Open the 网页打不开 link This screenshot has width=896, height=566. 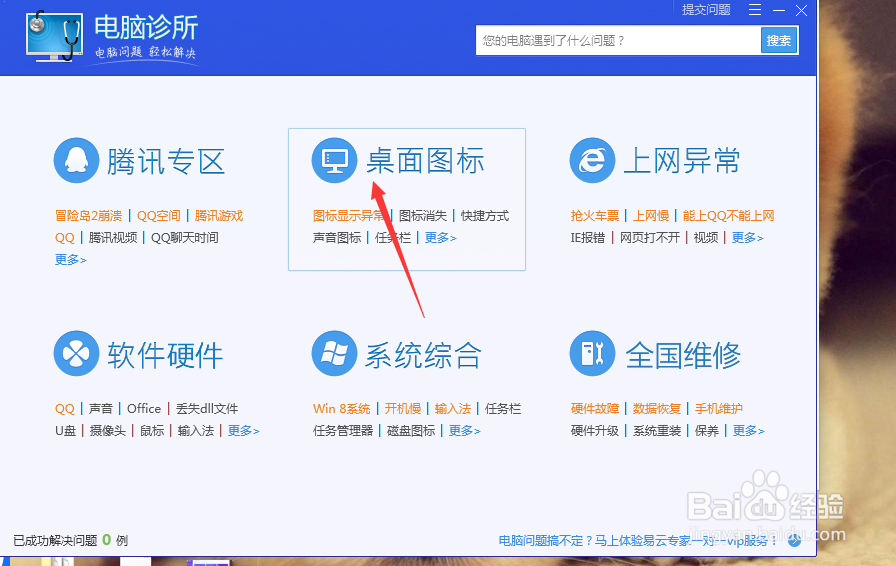coord(650,238)
